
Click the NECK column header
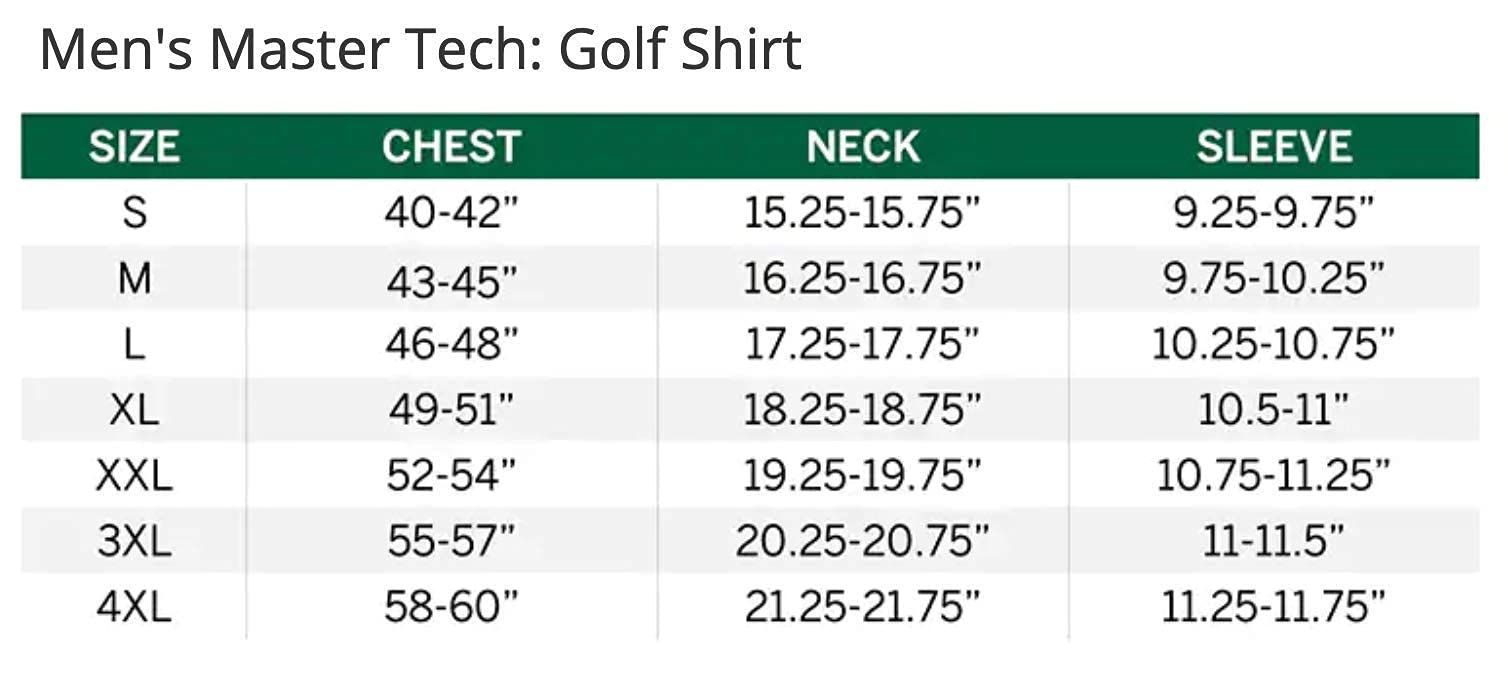point(863,147)
